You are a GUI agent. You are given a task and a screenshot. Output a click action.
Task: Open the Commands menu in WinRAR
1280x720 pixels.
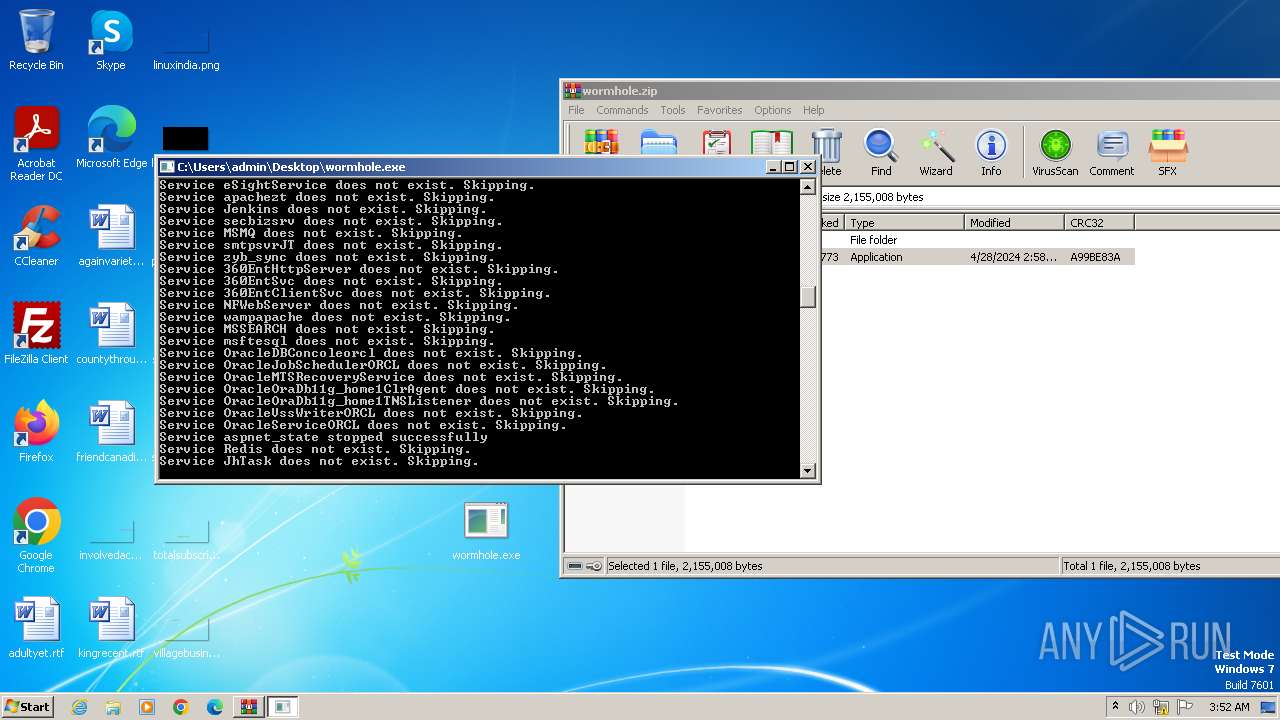pos(622,110)
